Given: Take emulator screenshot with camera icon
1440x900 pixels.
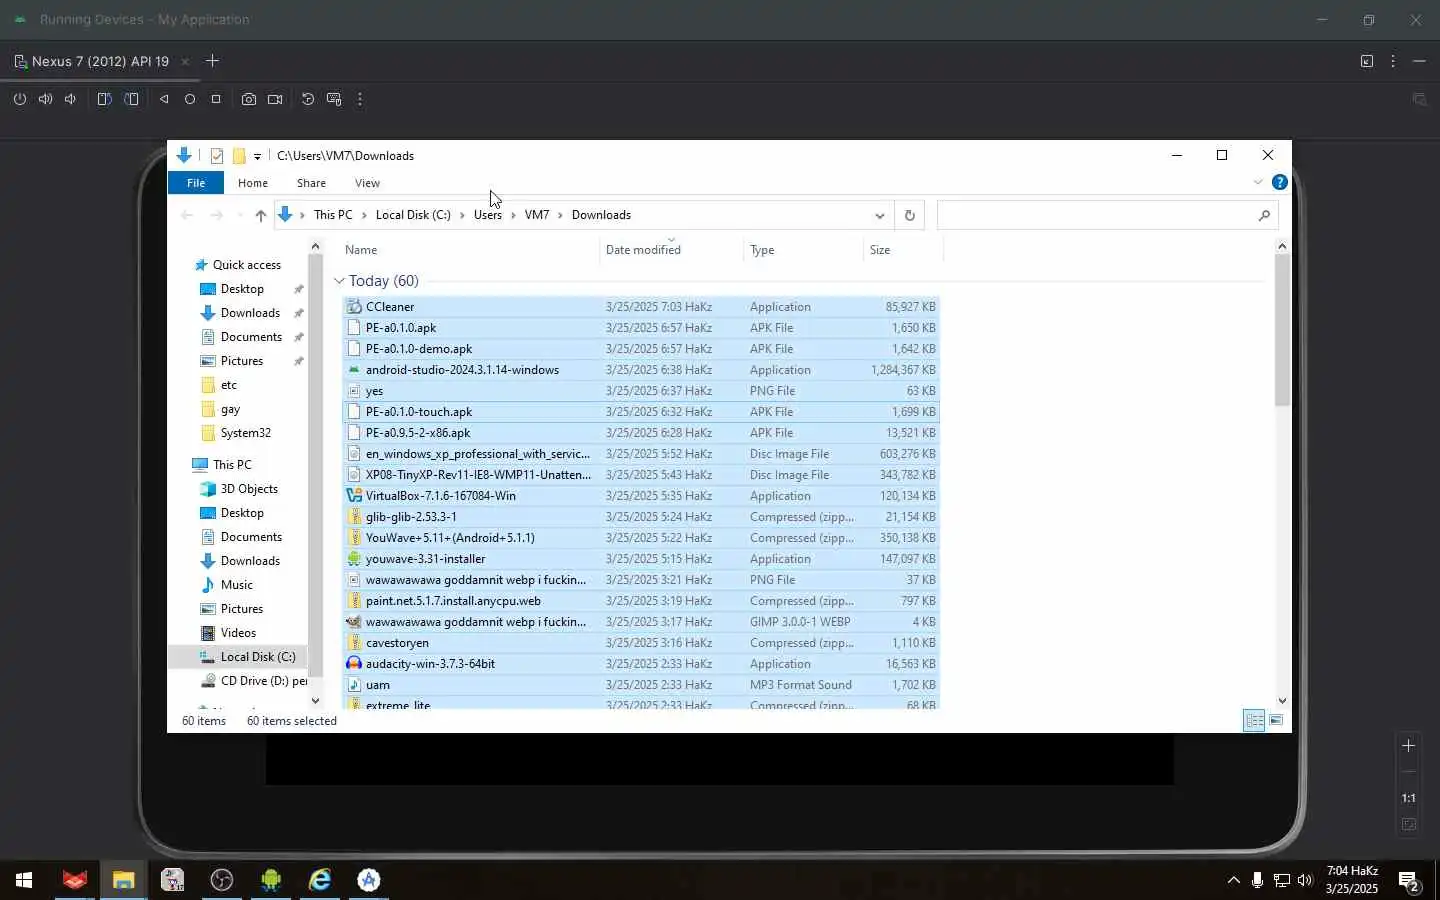Looking at the screenshot, I should 248,99.
